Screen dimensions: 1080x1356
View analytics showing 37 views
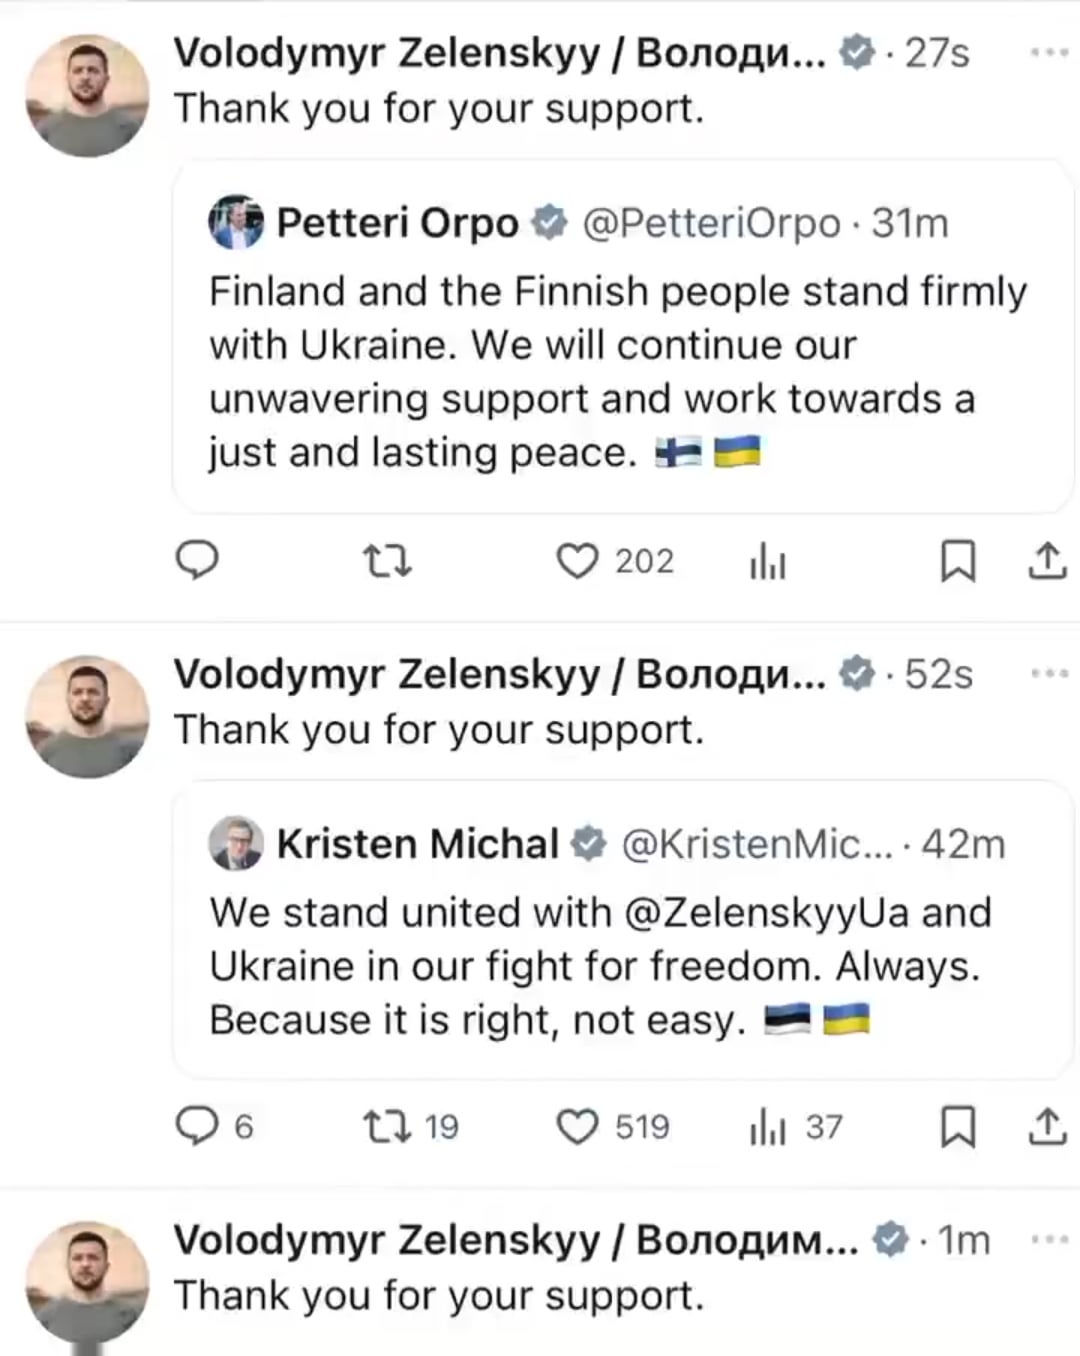(796, 1128)
